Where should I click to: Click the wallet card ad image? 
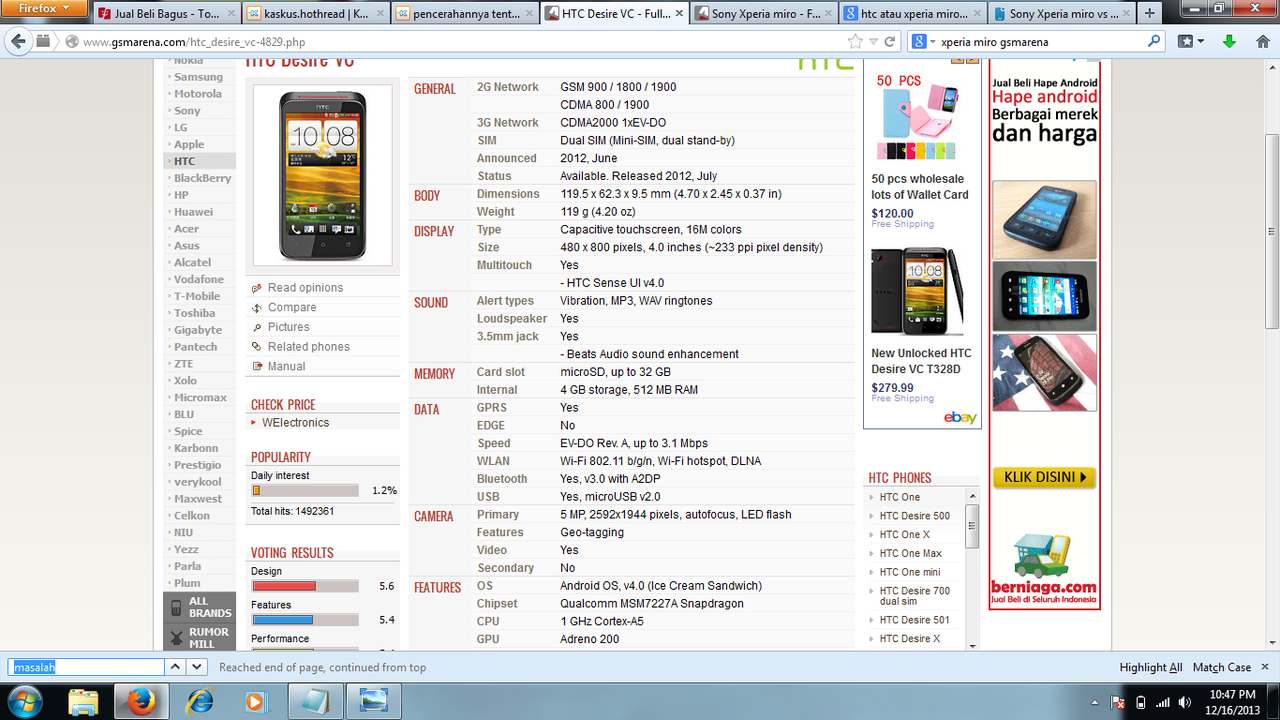tap(917, 125)
